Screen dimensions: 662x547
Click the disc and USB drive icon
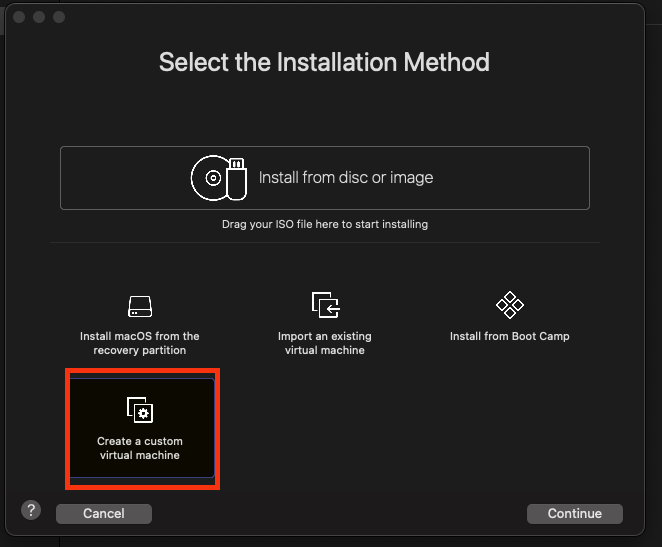point(218,178)
